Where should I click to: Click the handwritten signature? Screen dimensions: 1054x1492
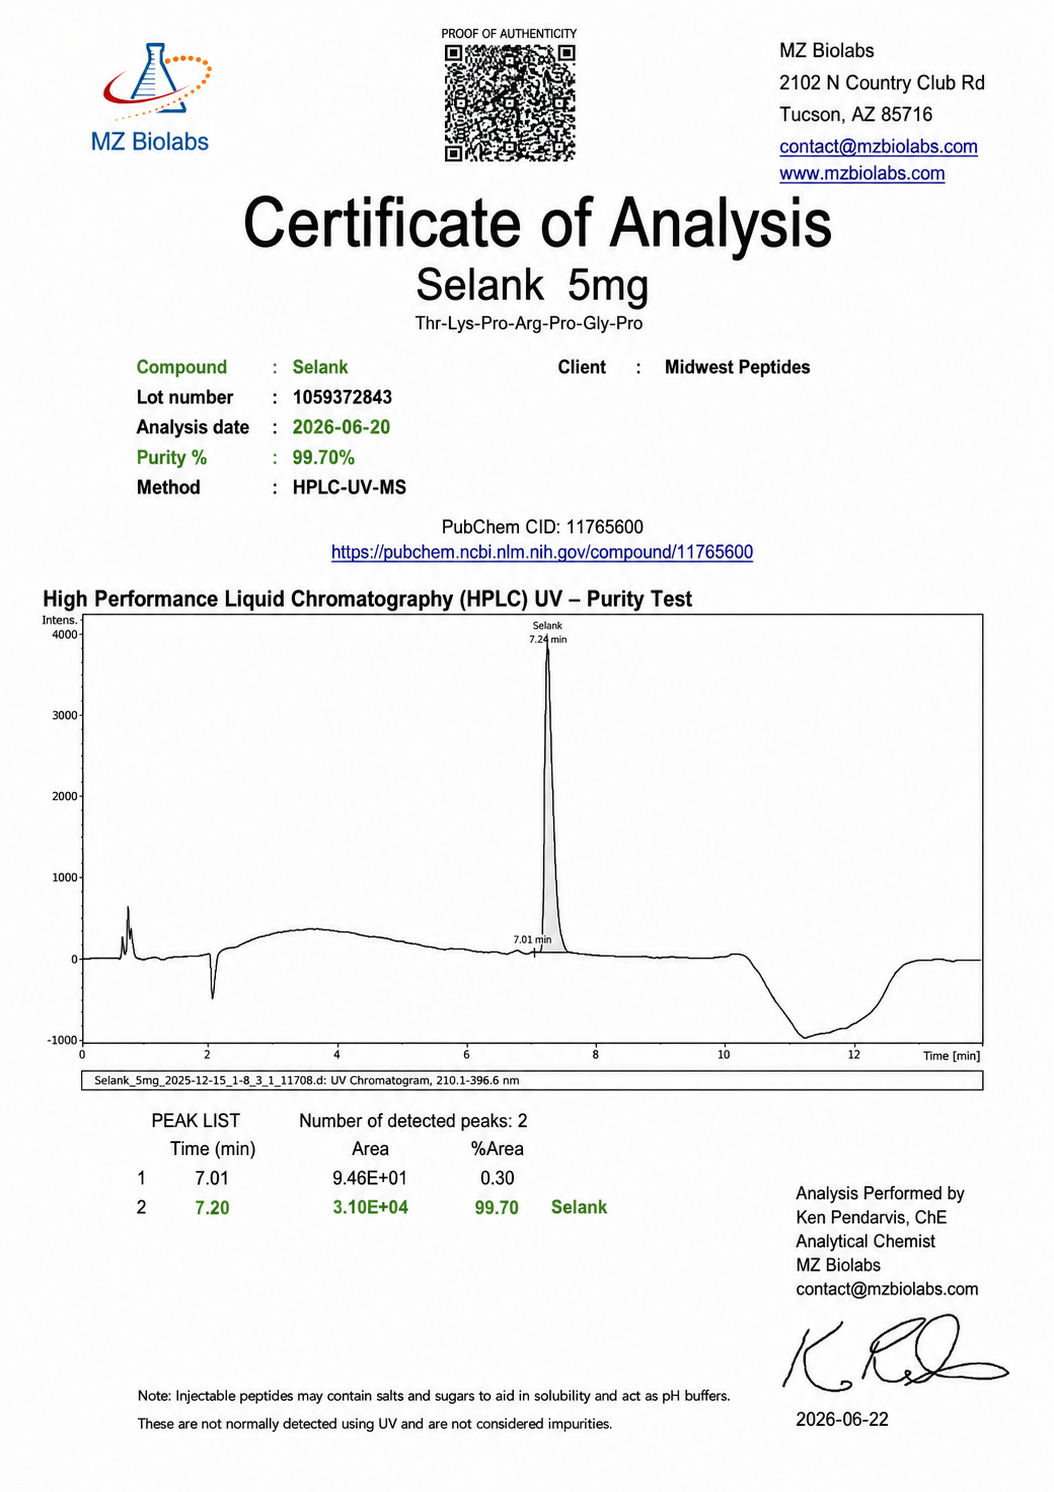pos(895,1353)
